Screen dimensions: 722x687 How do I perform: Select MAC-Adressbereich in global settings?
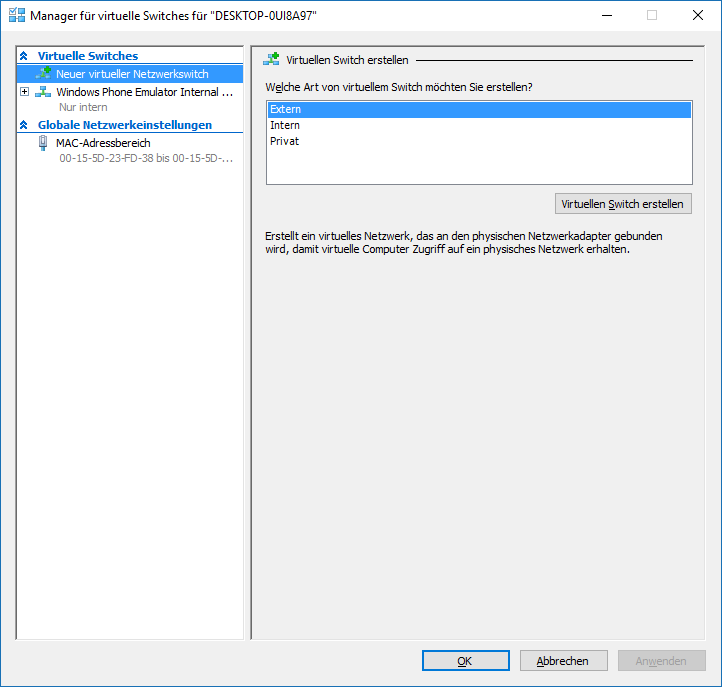tap(103, 143)
